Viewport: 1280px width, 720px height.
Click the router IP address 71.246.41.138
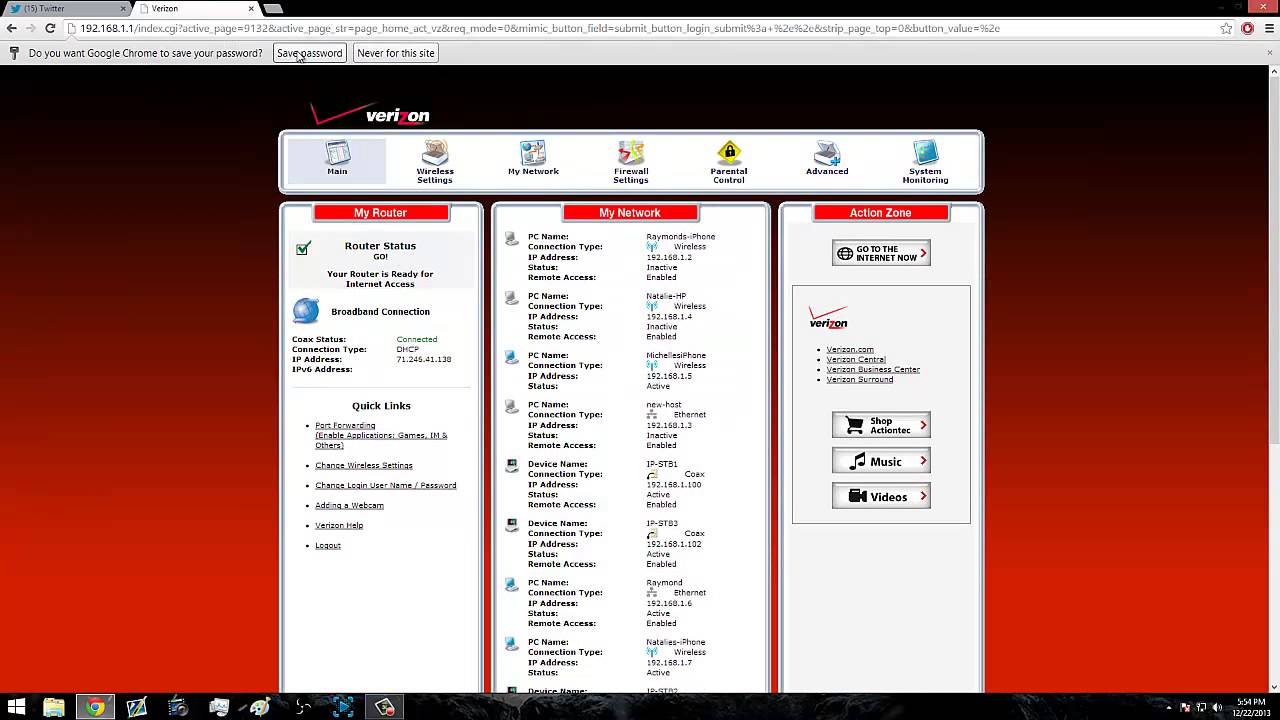click(x=424, y=359)
